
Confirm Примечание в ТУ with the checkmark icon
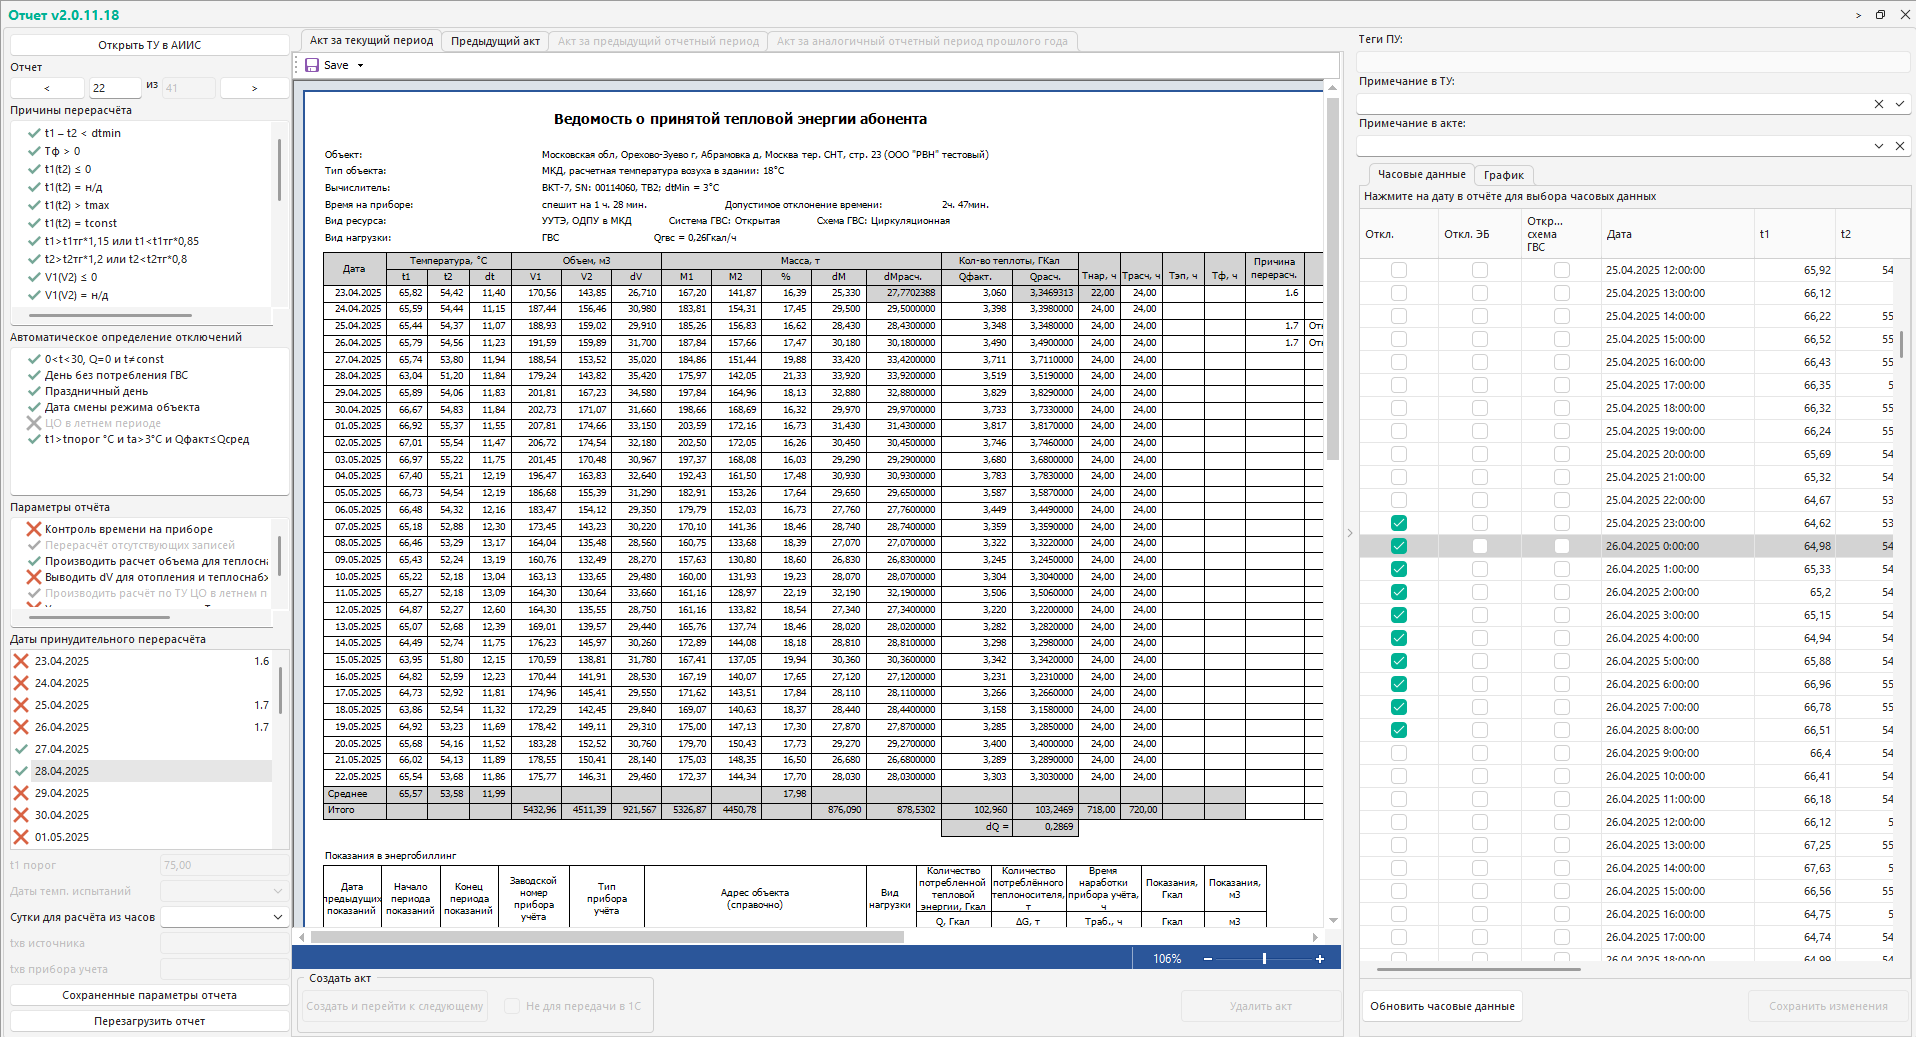[x=1899, y=104]
